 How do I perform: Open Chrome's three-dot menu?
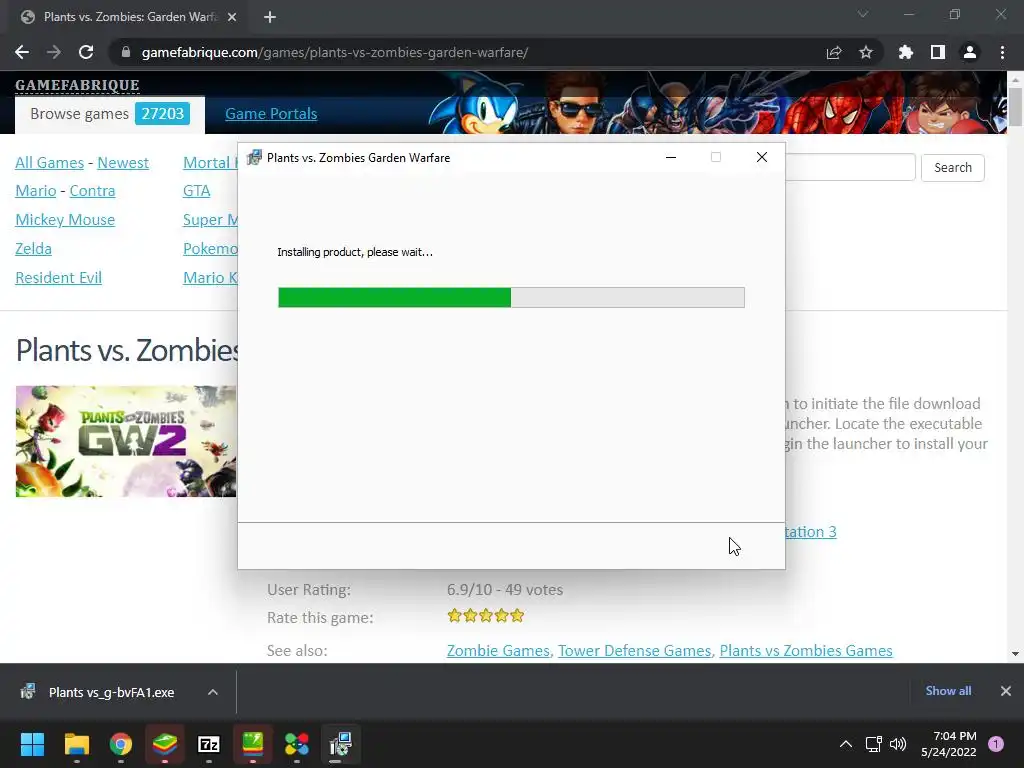1002,52
